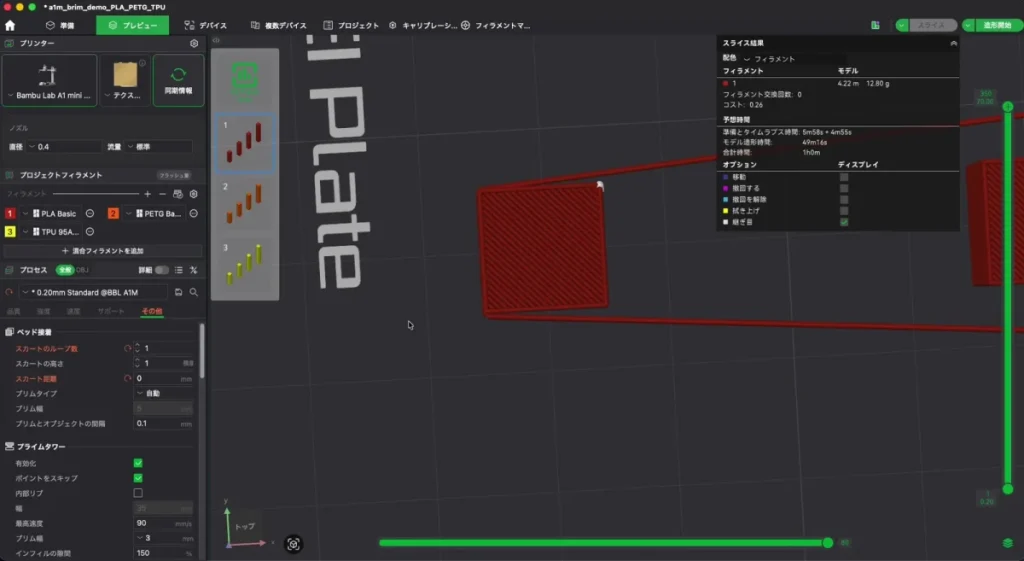The image size is (1024, 561).
Task: Enable the internal ribs checkbox
Action: 138,493
